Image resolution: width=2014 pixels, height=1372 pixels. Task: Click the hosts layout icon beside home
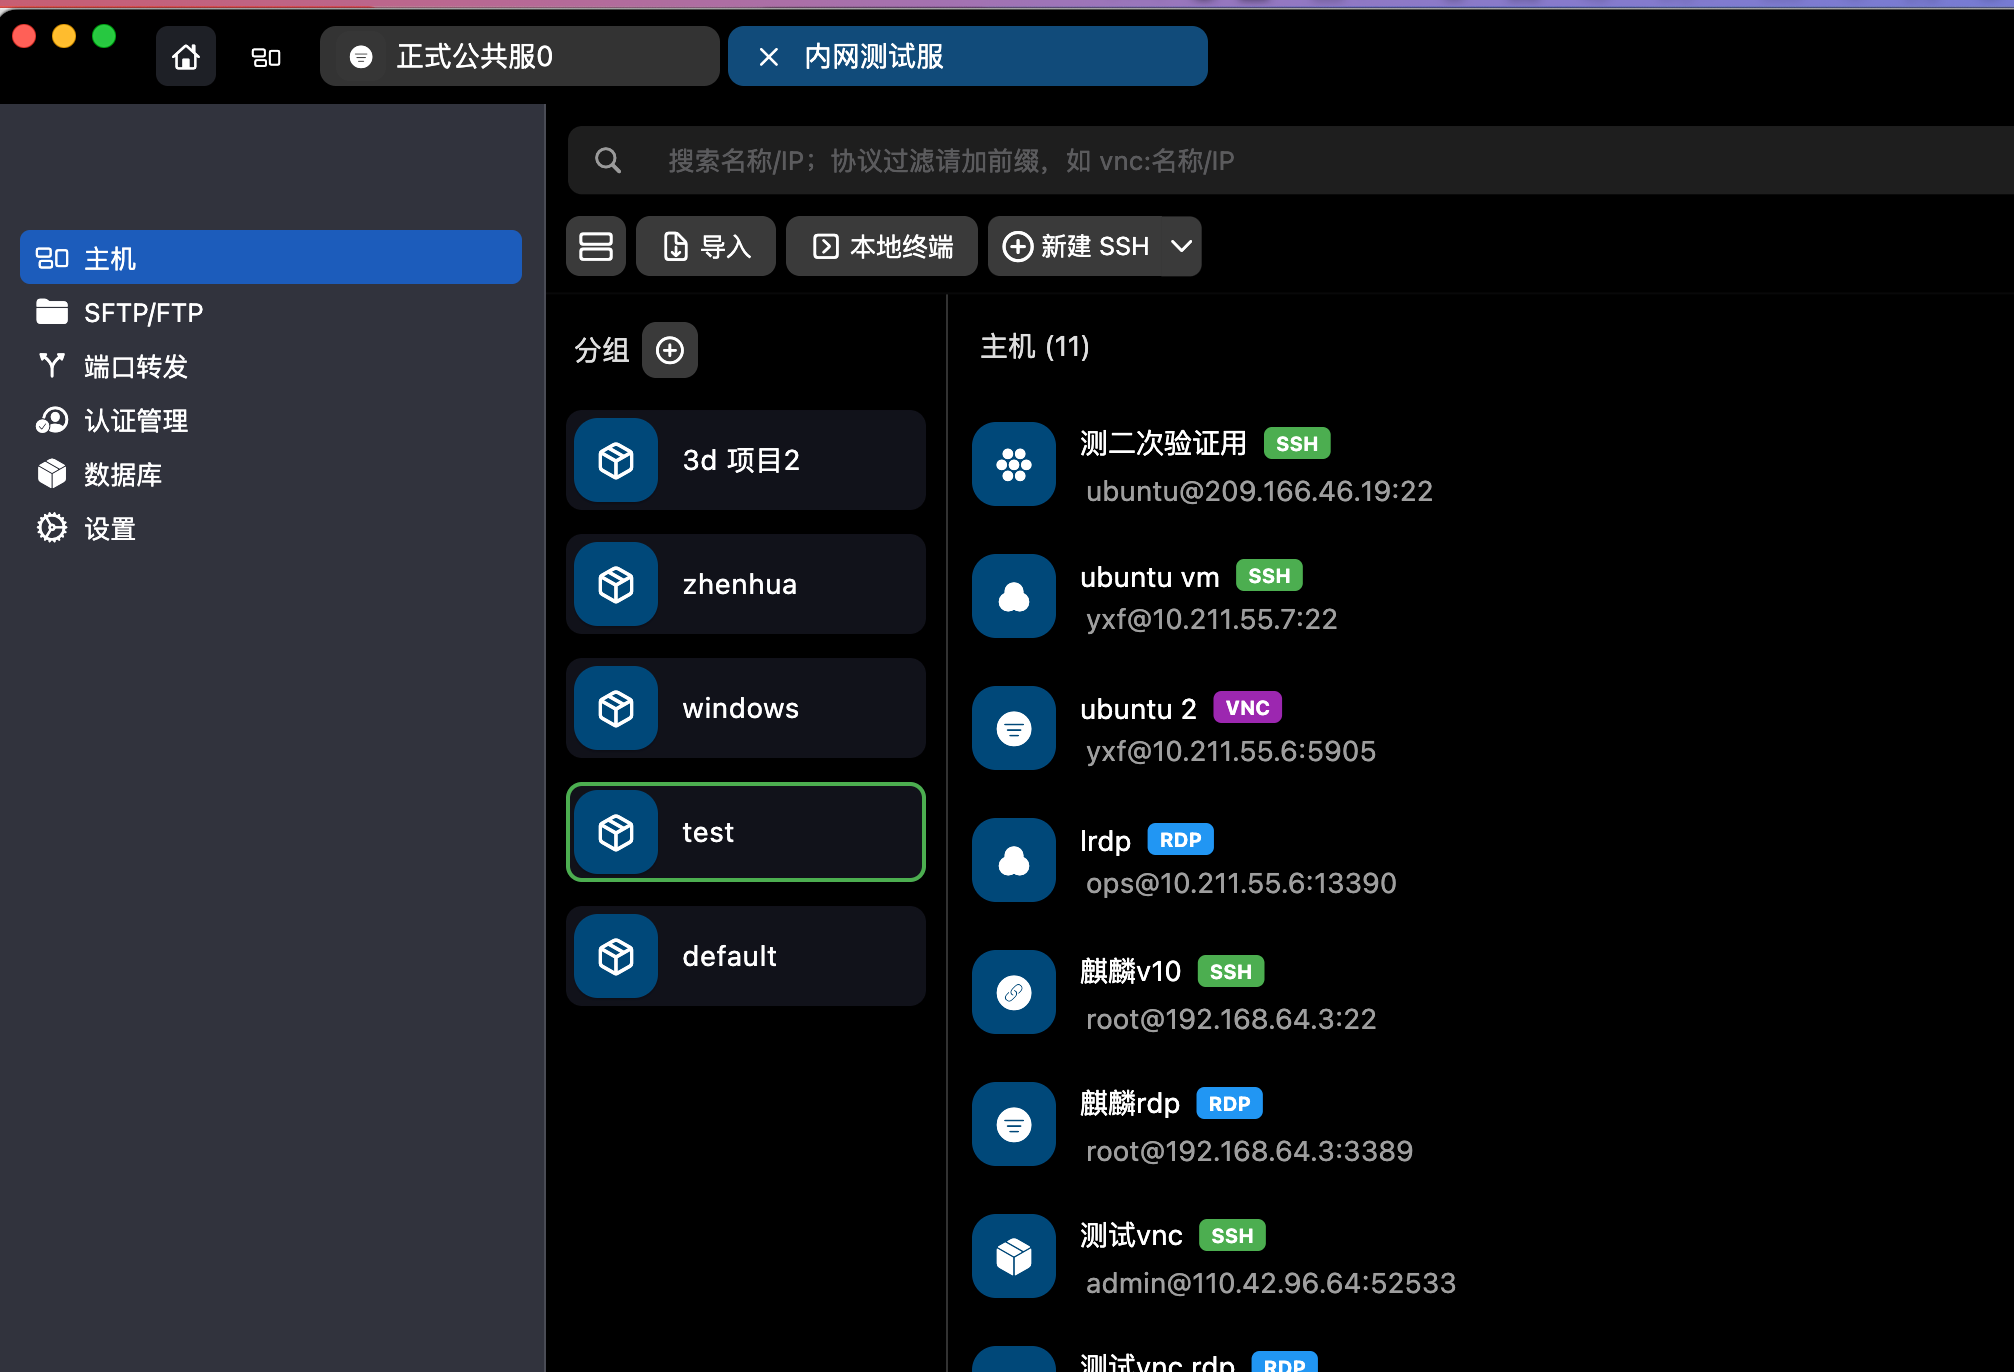(x=266, y=57)
